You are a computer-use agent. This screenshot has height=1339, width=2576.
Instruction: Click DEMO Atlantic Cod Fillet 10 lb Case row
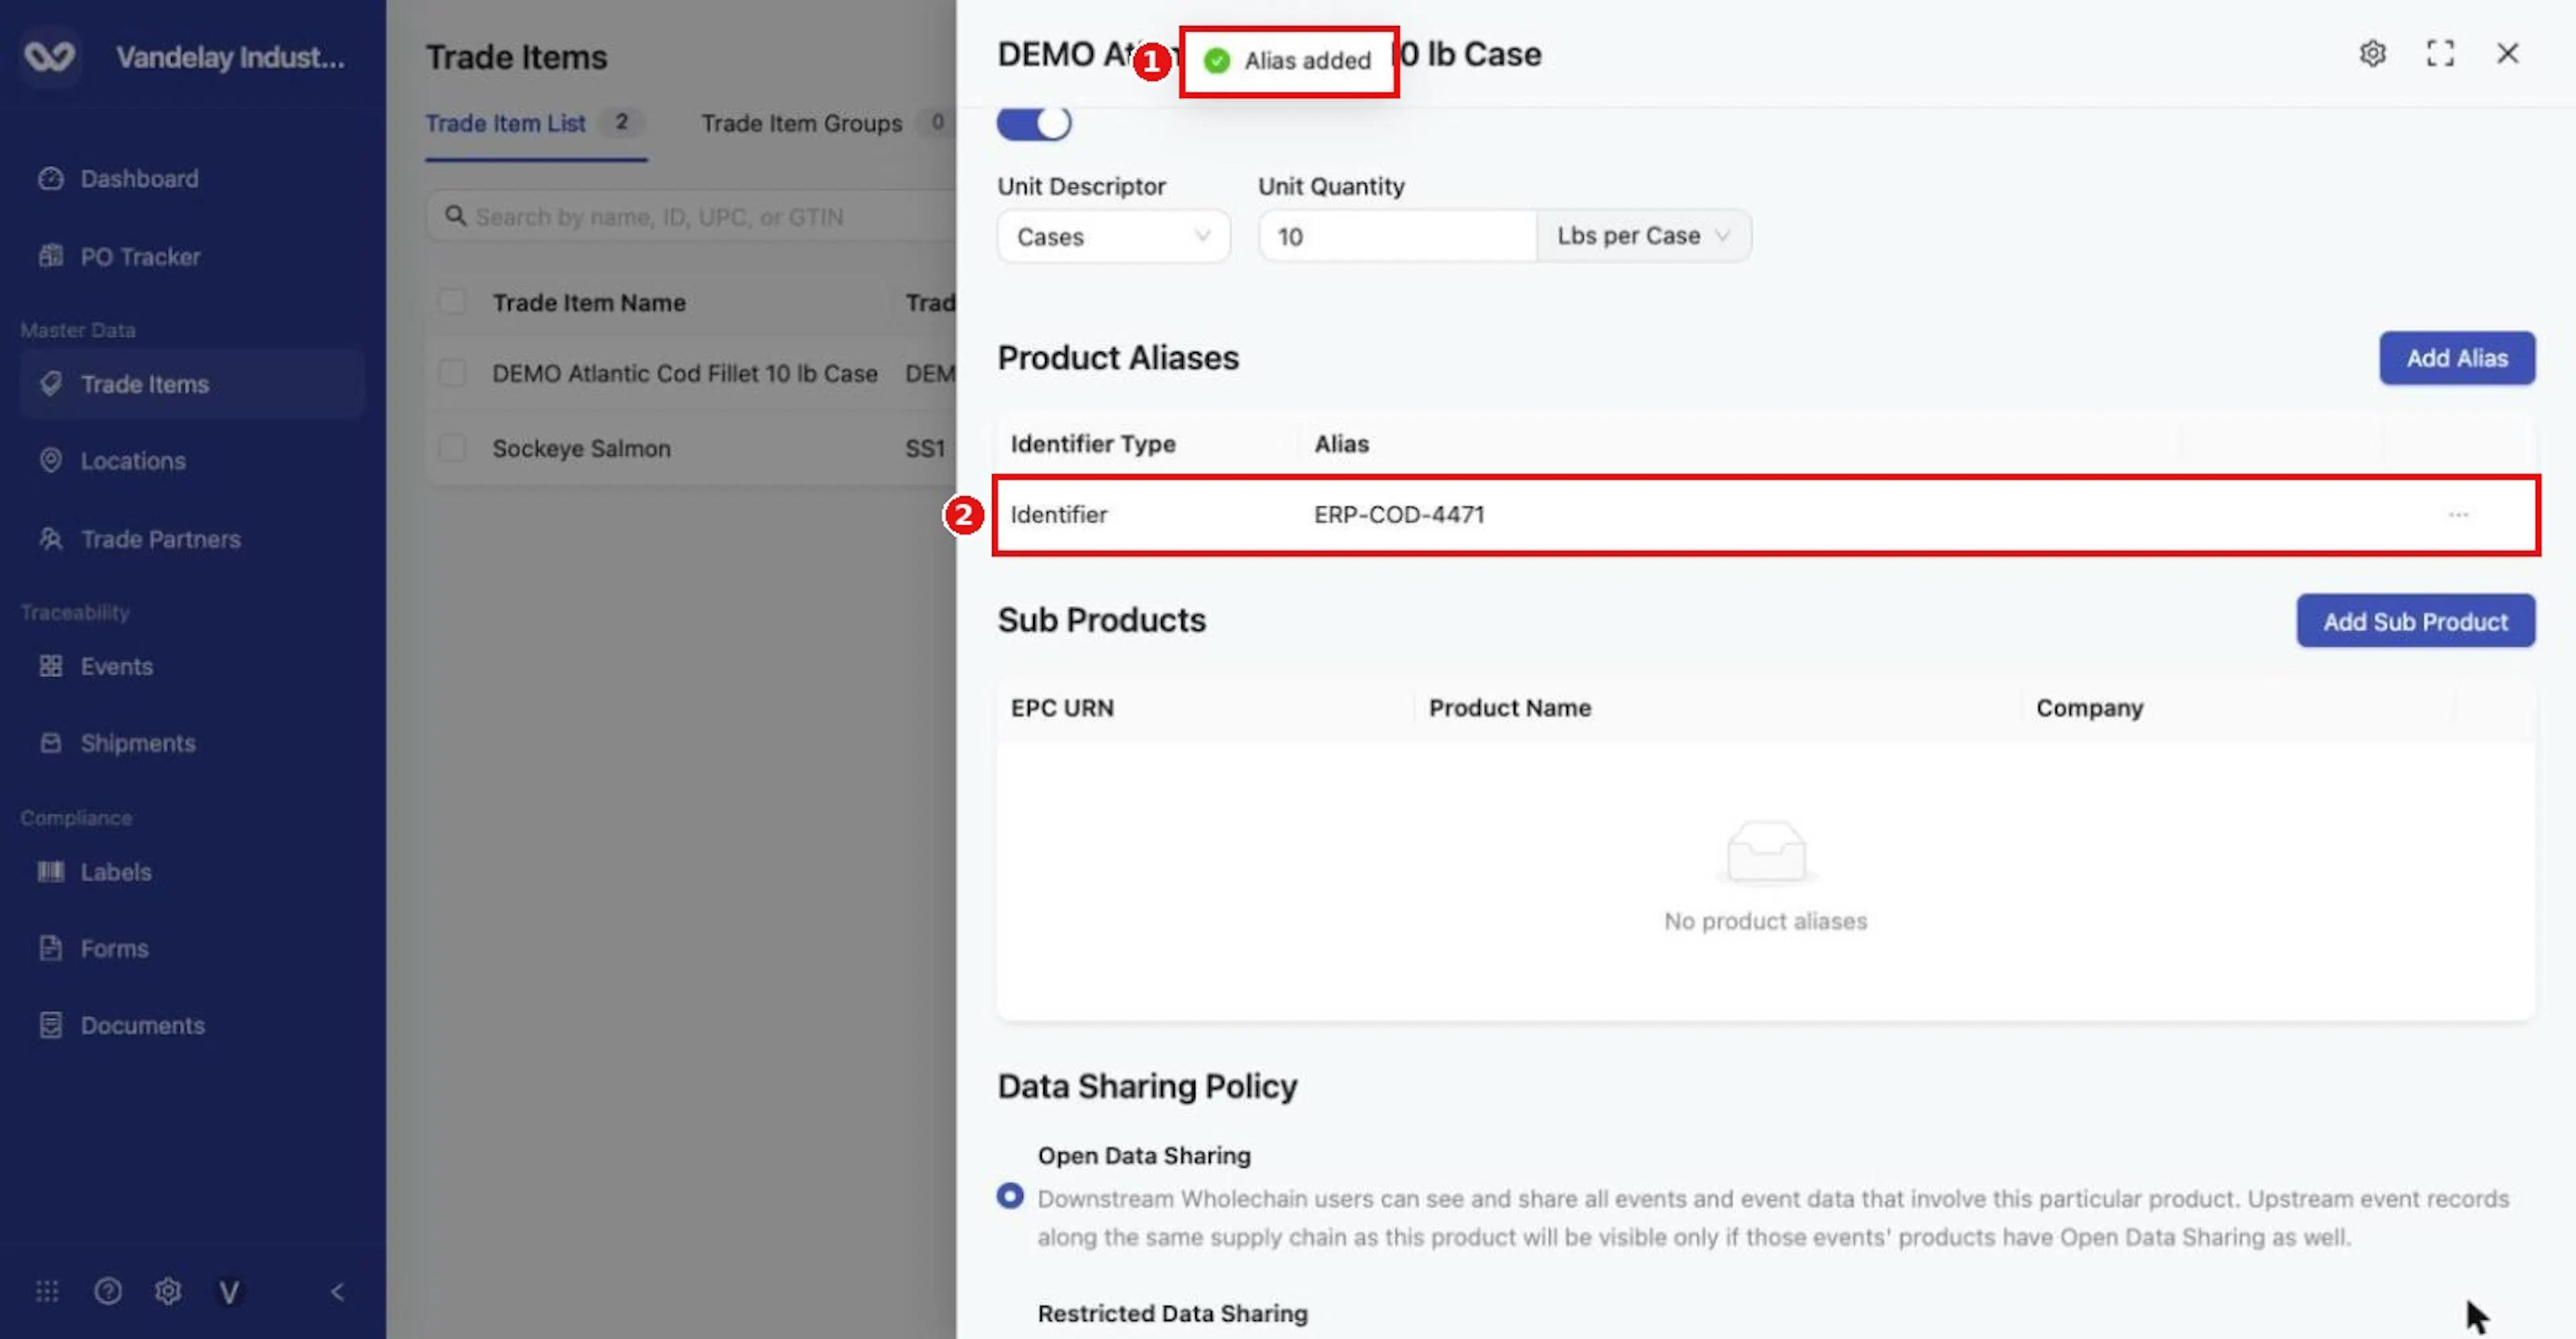690,373
